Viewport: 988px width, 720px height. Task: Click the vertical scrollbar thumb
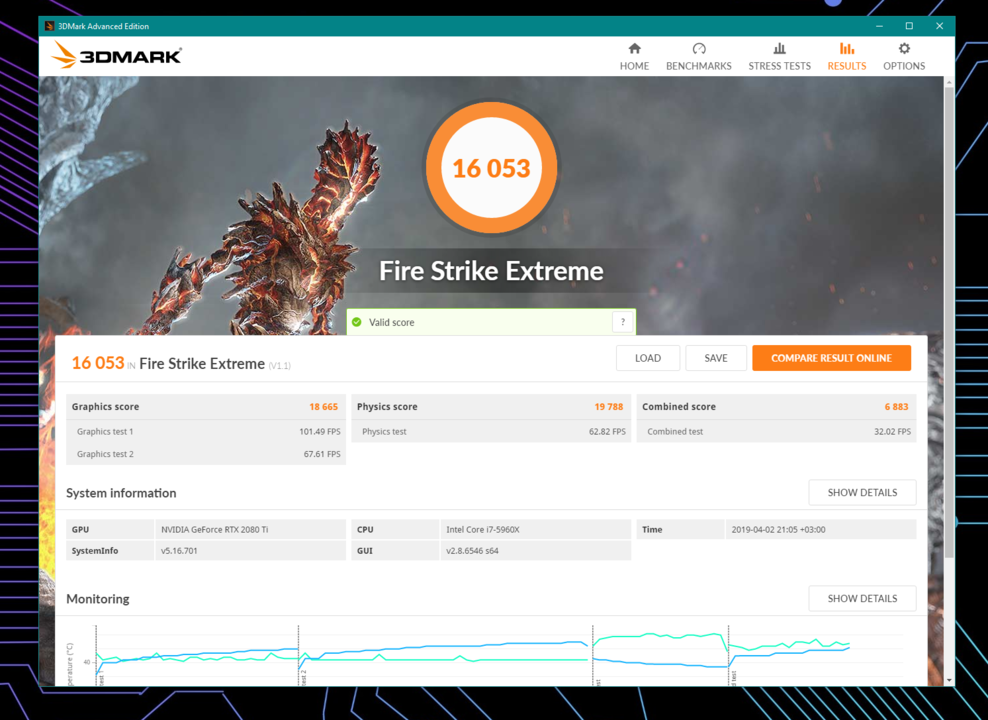[x=949, y=321]
